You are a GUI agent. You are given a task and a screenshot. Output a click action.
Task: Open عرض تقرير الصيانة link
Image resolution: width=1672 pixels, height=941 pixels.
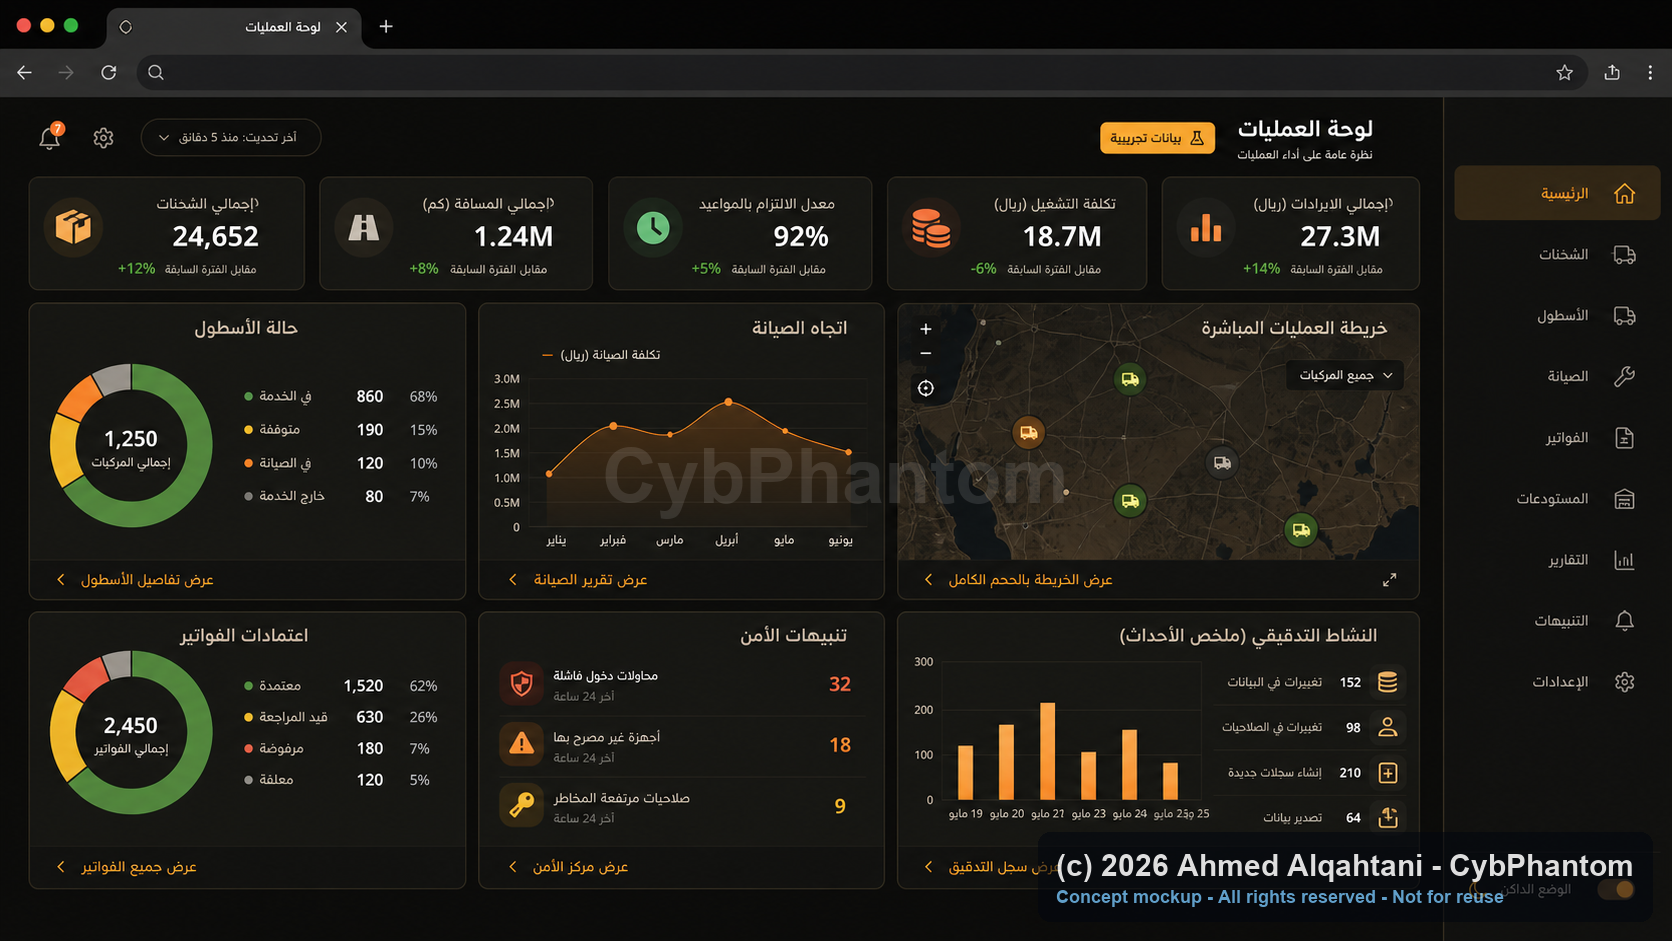coord(590,580)
